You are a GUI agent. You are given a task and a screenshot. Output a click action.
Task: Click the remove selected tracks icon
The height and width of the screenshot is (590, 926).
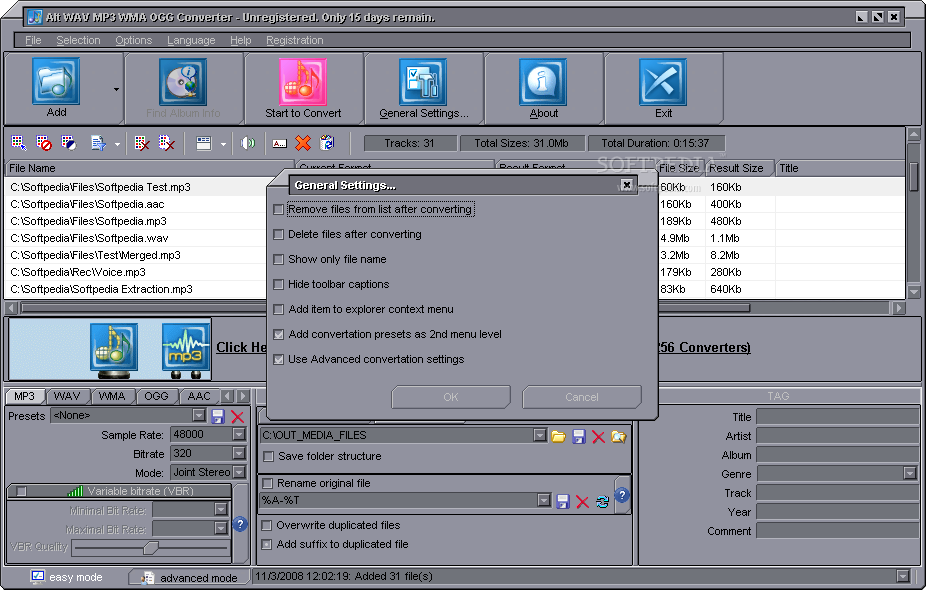pos(142,143)
